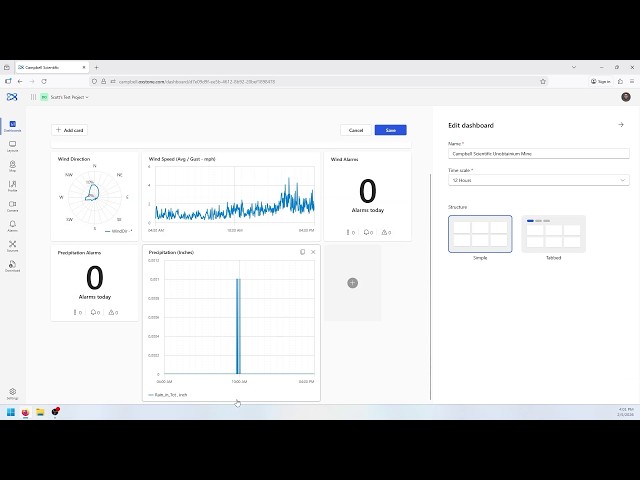Duplicate the Precipitation (Inches) card

coord(302,252)
